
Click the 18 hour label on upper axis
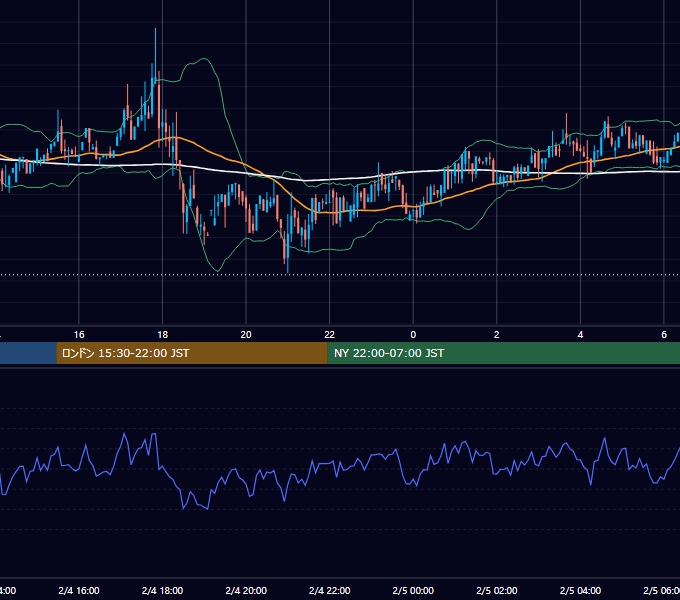[162, 335]
